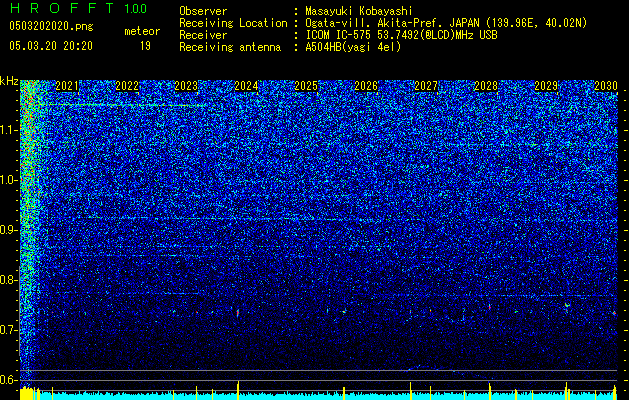Click the A504HB(yagi 4el) antenna text
This screenshot has height=400, width=629.
(x=353, y=47)
